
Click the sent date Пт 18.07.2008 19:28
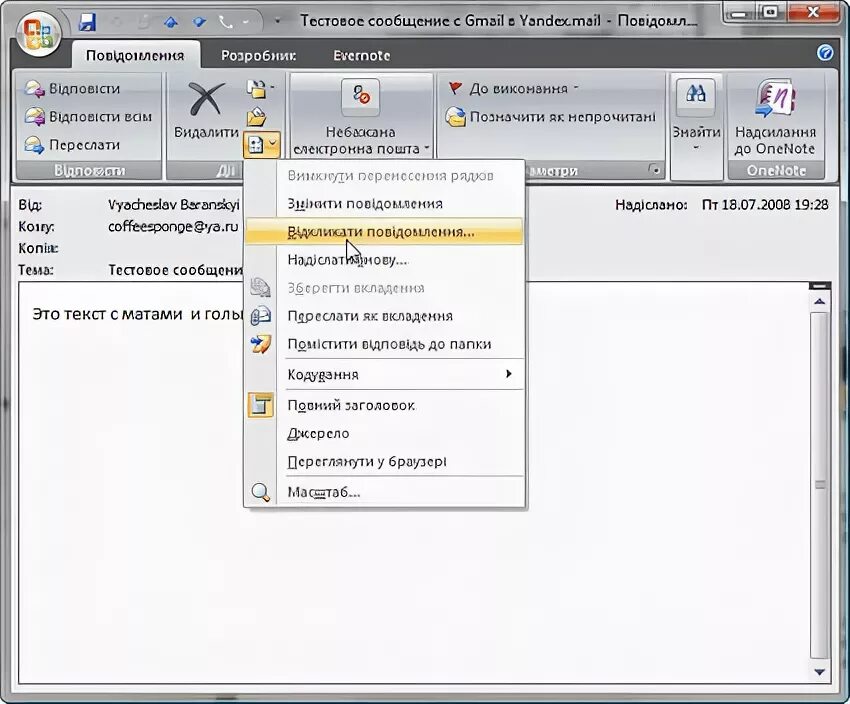tap(765, 205)
